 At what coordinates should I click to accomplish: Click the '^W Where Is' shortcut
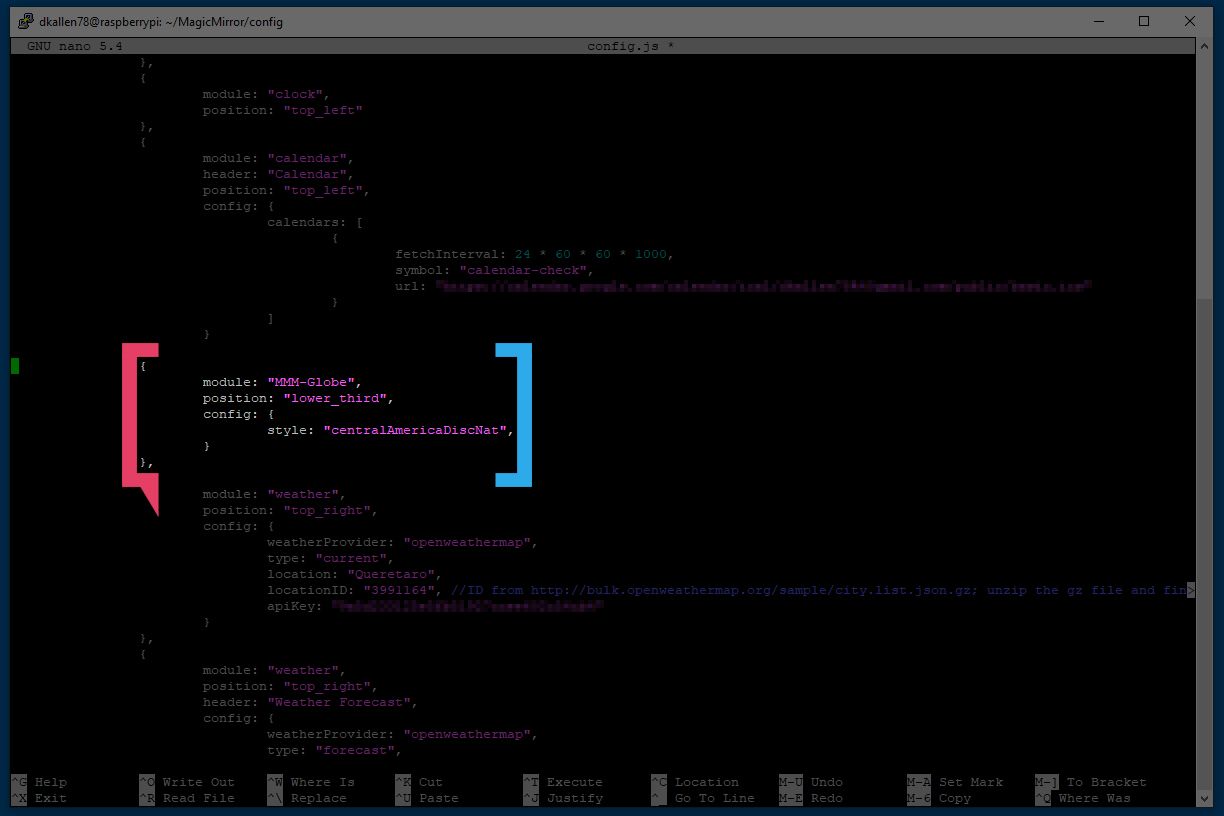click(310, 782)
